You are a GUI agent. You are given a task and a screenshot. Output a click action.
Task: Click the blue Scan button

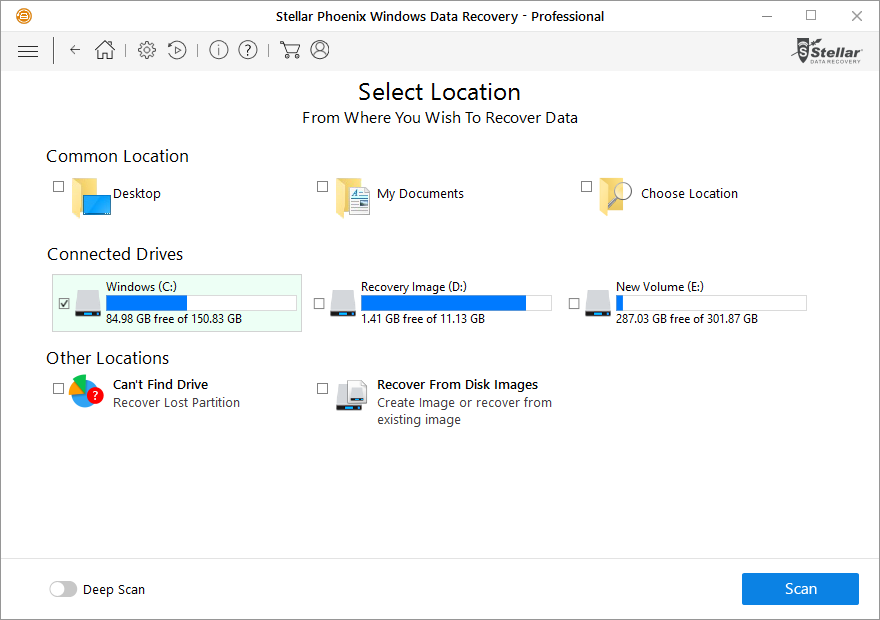(800, 589)
